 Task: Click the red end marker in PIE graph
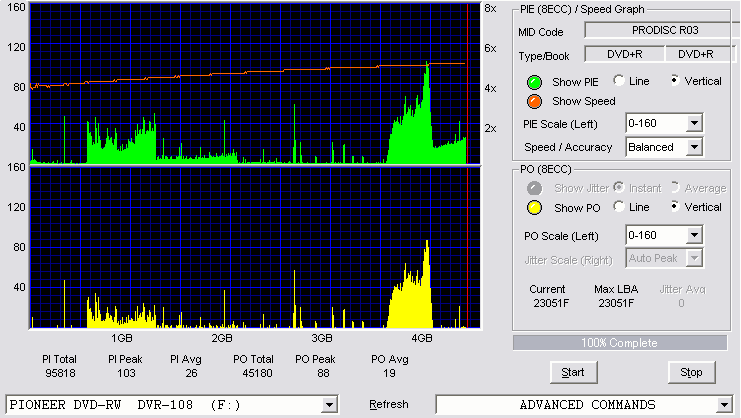click(x=467, y=84)
